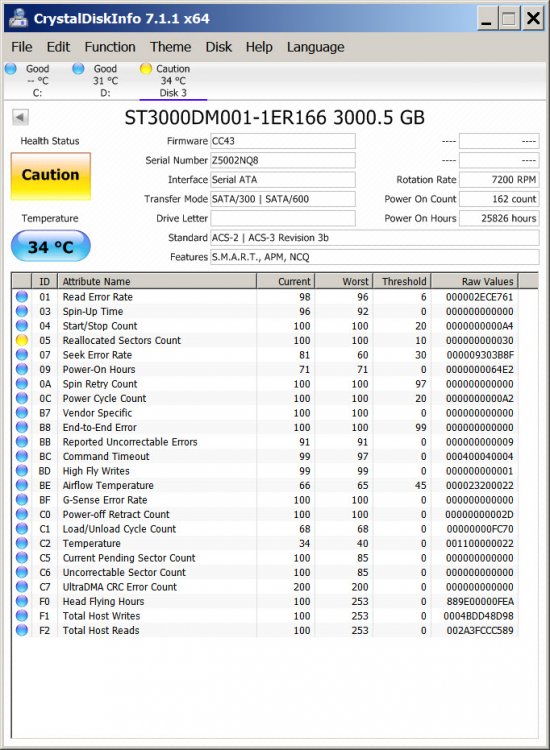Image resolution: width=550 pixels, height=750 pixels.
Task: Click the blue status icon for drive C:
Action: click(x=11, y=69)
